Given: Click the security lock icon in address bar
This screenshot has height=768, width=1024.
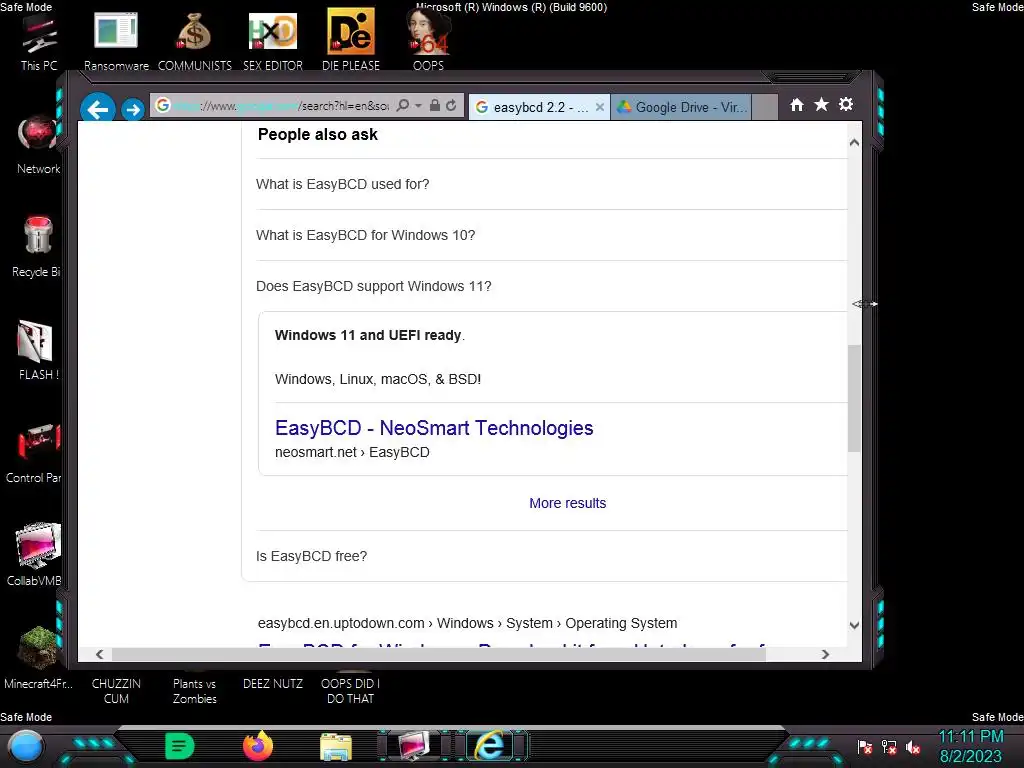Looking at the screenshot, I should click(434, 105).
